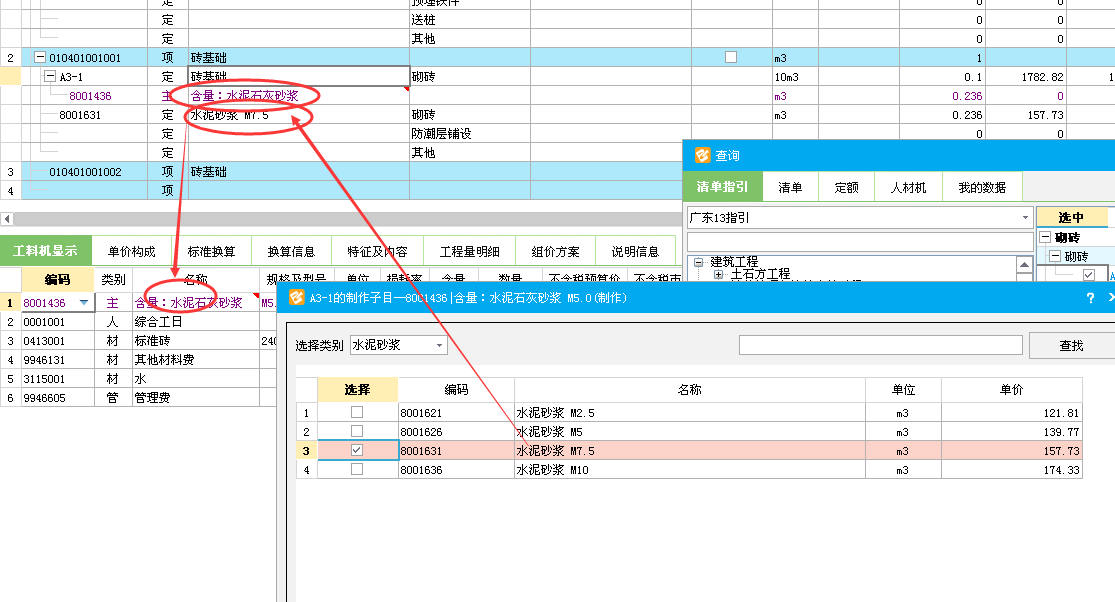Click the 选择 column header in the dialog

click(x=357, y=389)
